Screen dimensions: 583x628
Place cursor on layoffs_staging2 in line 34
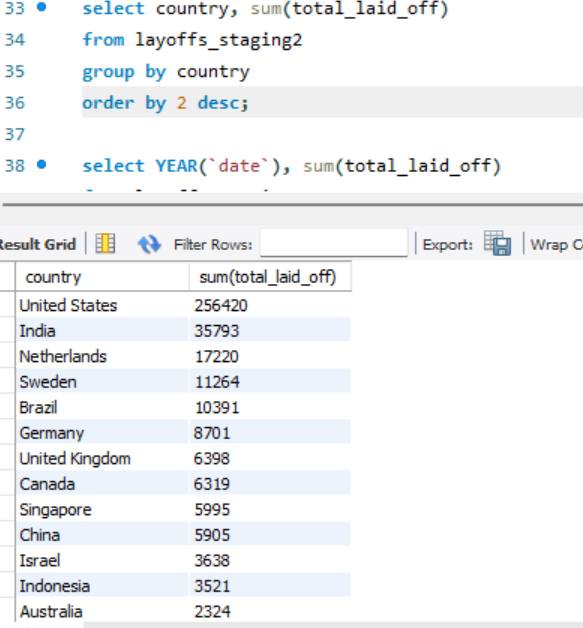click(x=219, y=40)
